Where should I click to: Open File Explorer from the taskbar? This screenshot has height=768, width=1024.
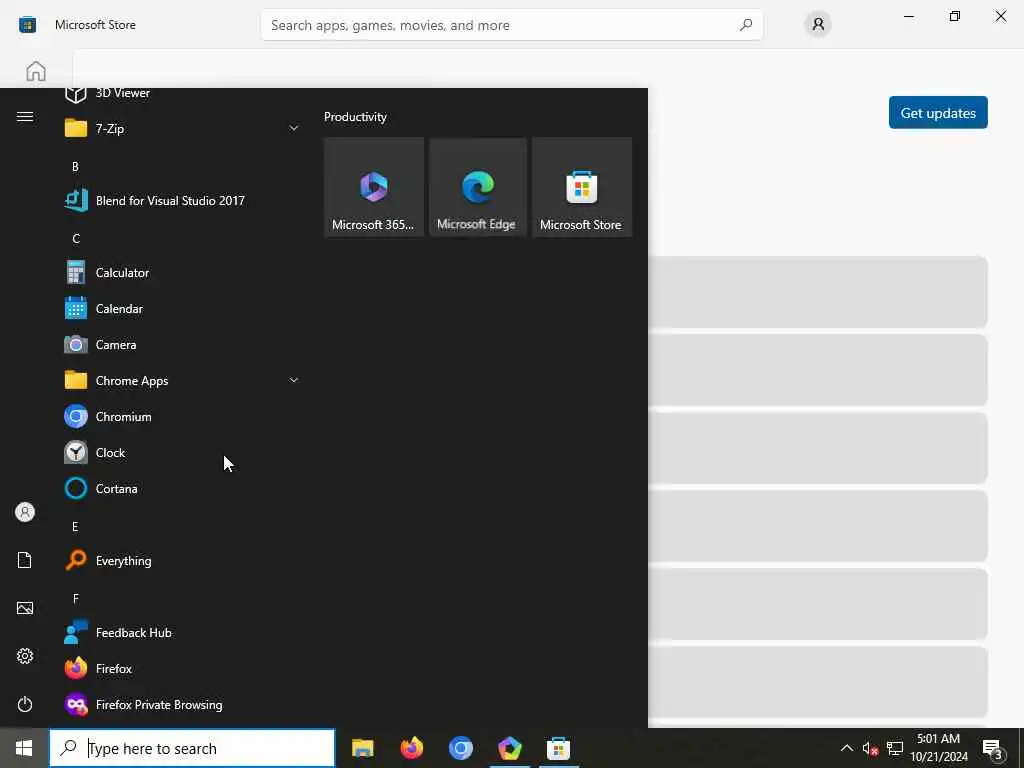(x=362, y=748)
